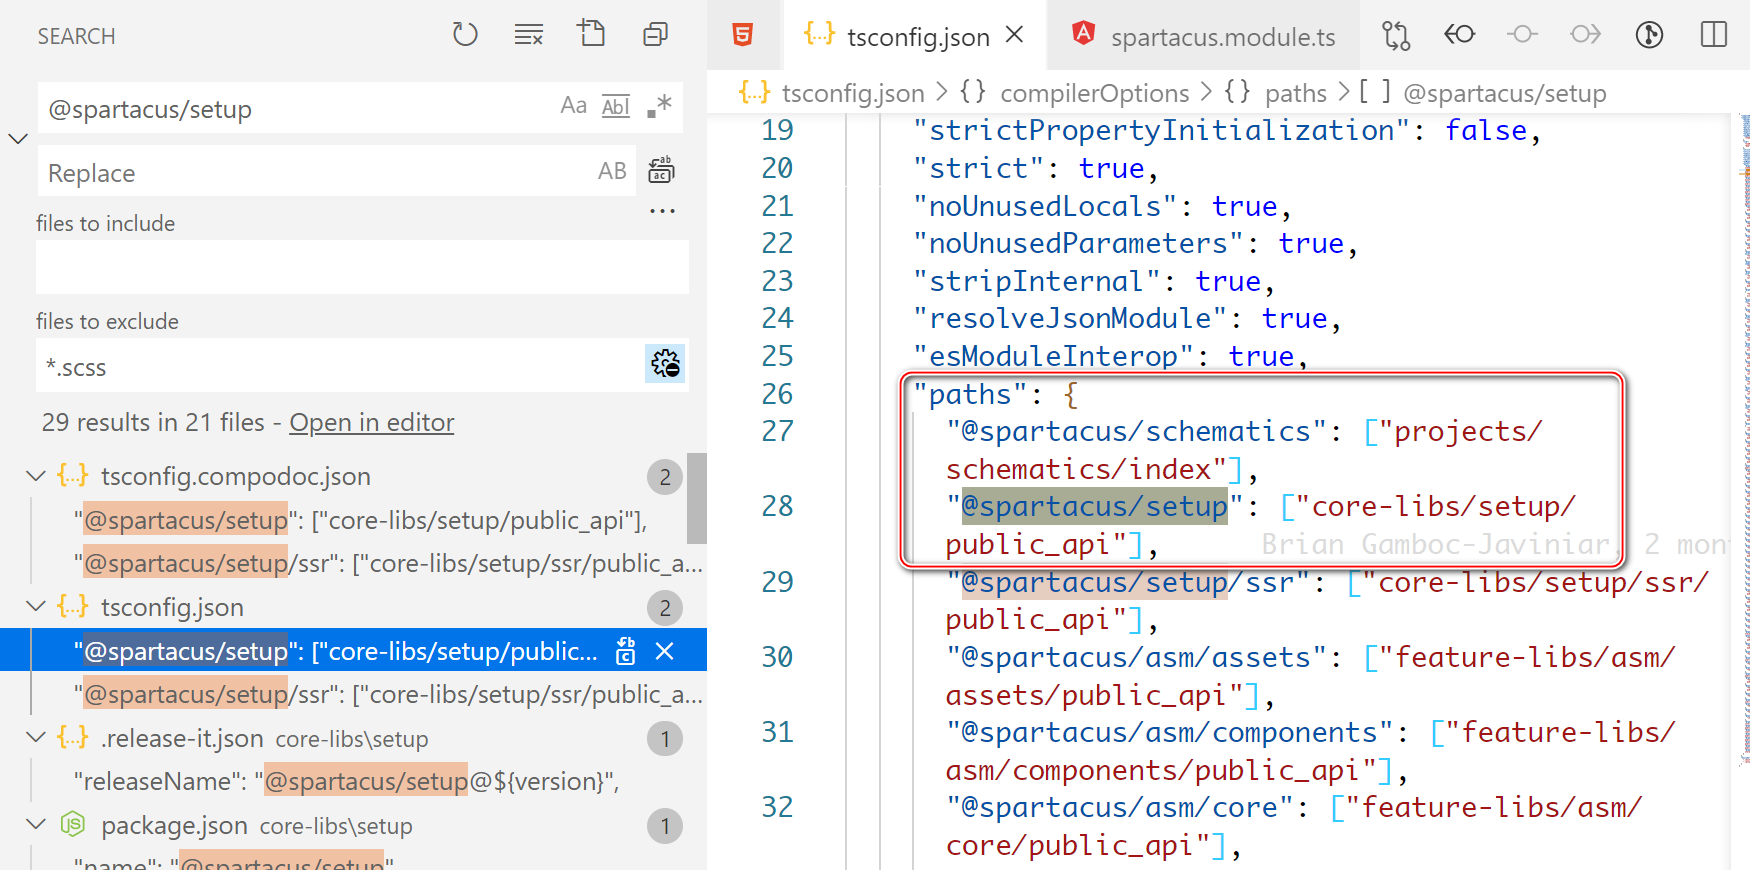The image size is (1750, 870).
Task: Toggle search details ellipsis
Action: click(662, 211)
